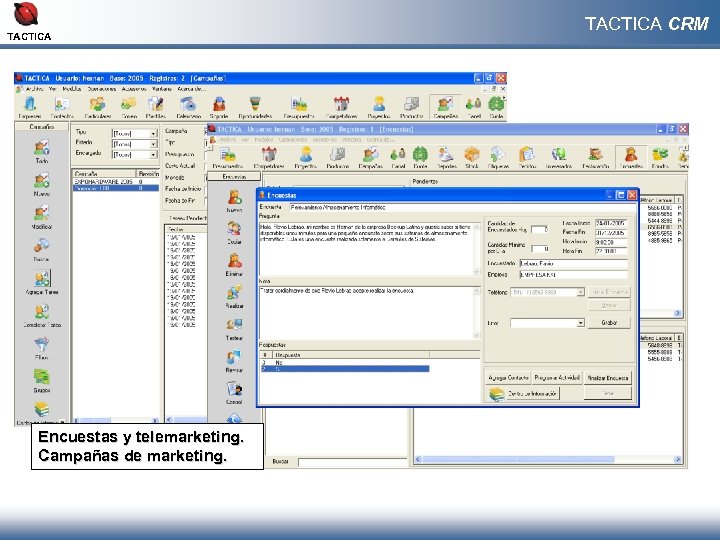The image size is (720, 540).
Task: Open Proyectos icon in Campañas window toolbar
Action: (379, 107)
